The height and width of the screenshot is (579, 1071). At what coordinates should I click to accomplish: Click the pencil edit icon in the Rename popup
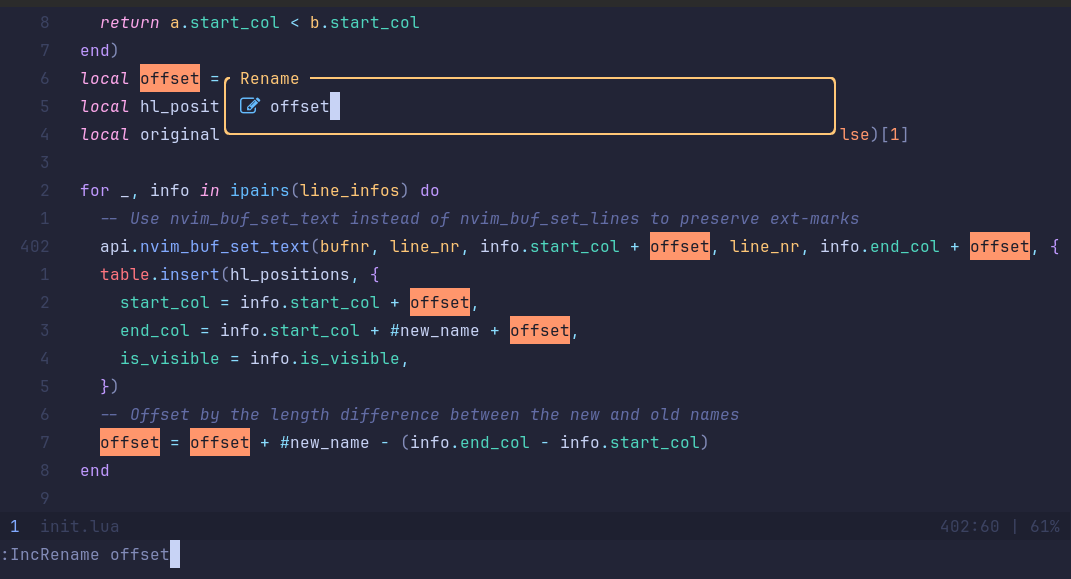pos(251,105)
